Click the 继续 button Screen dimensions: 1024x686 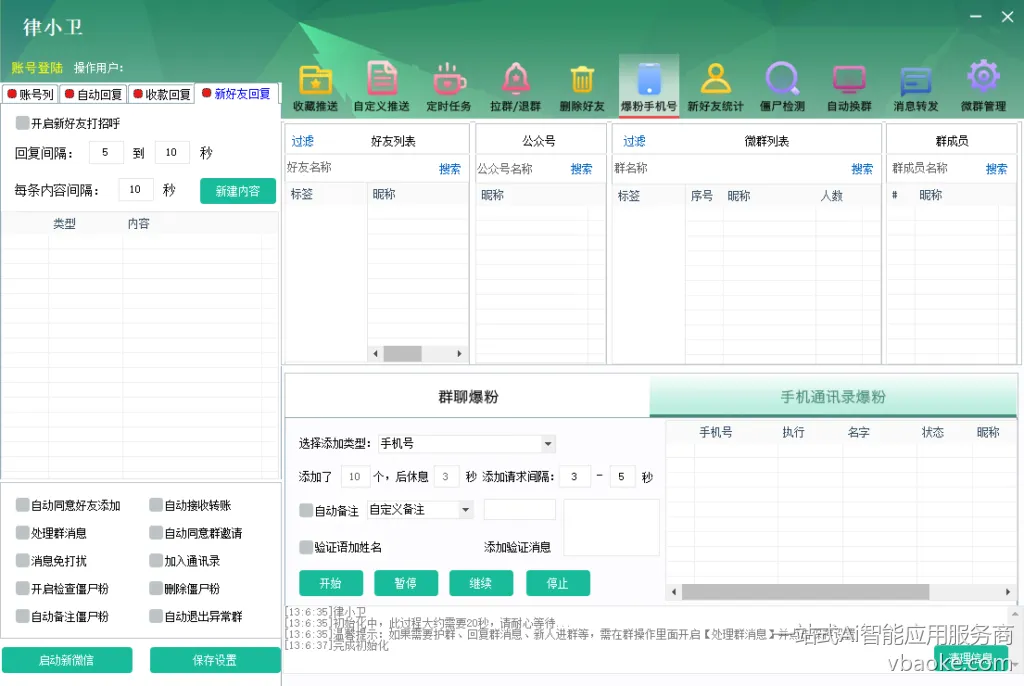[481, 583]
